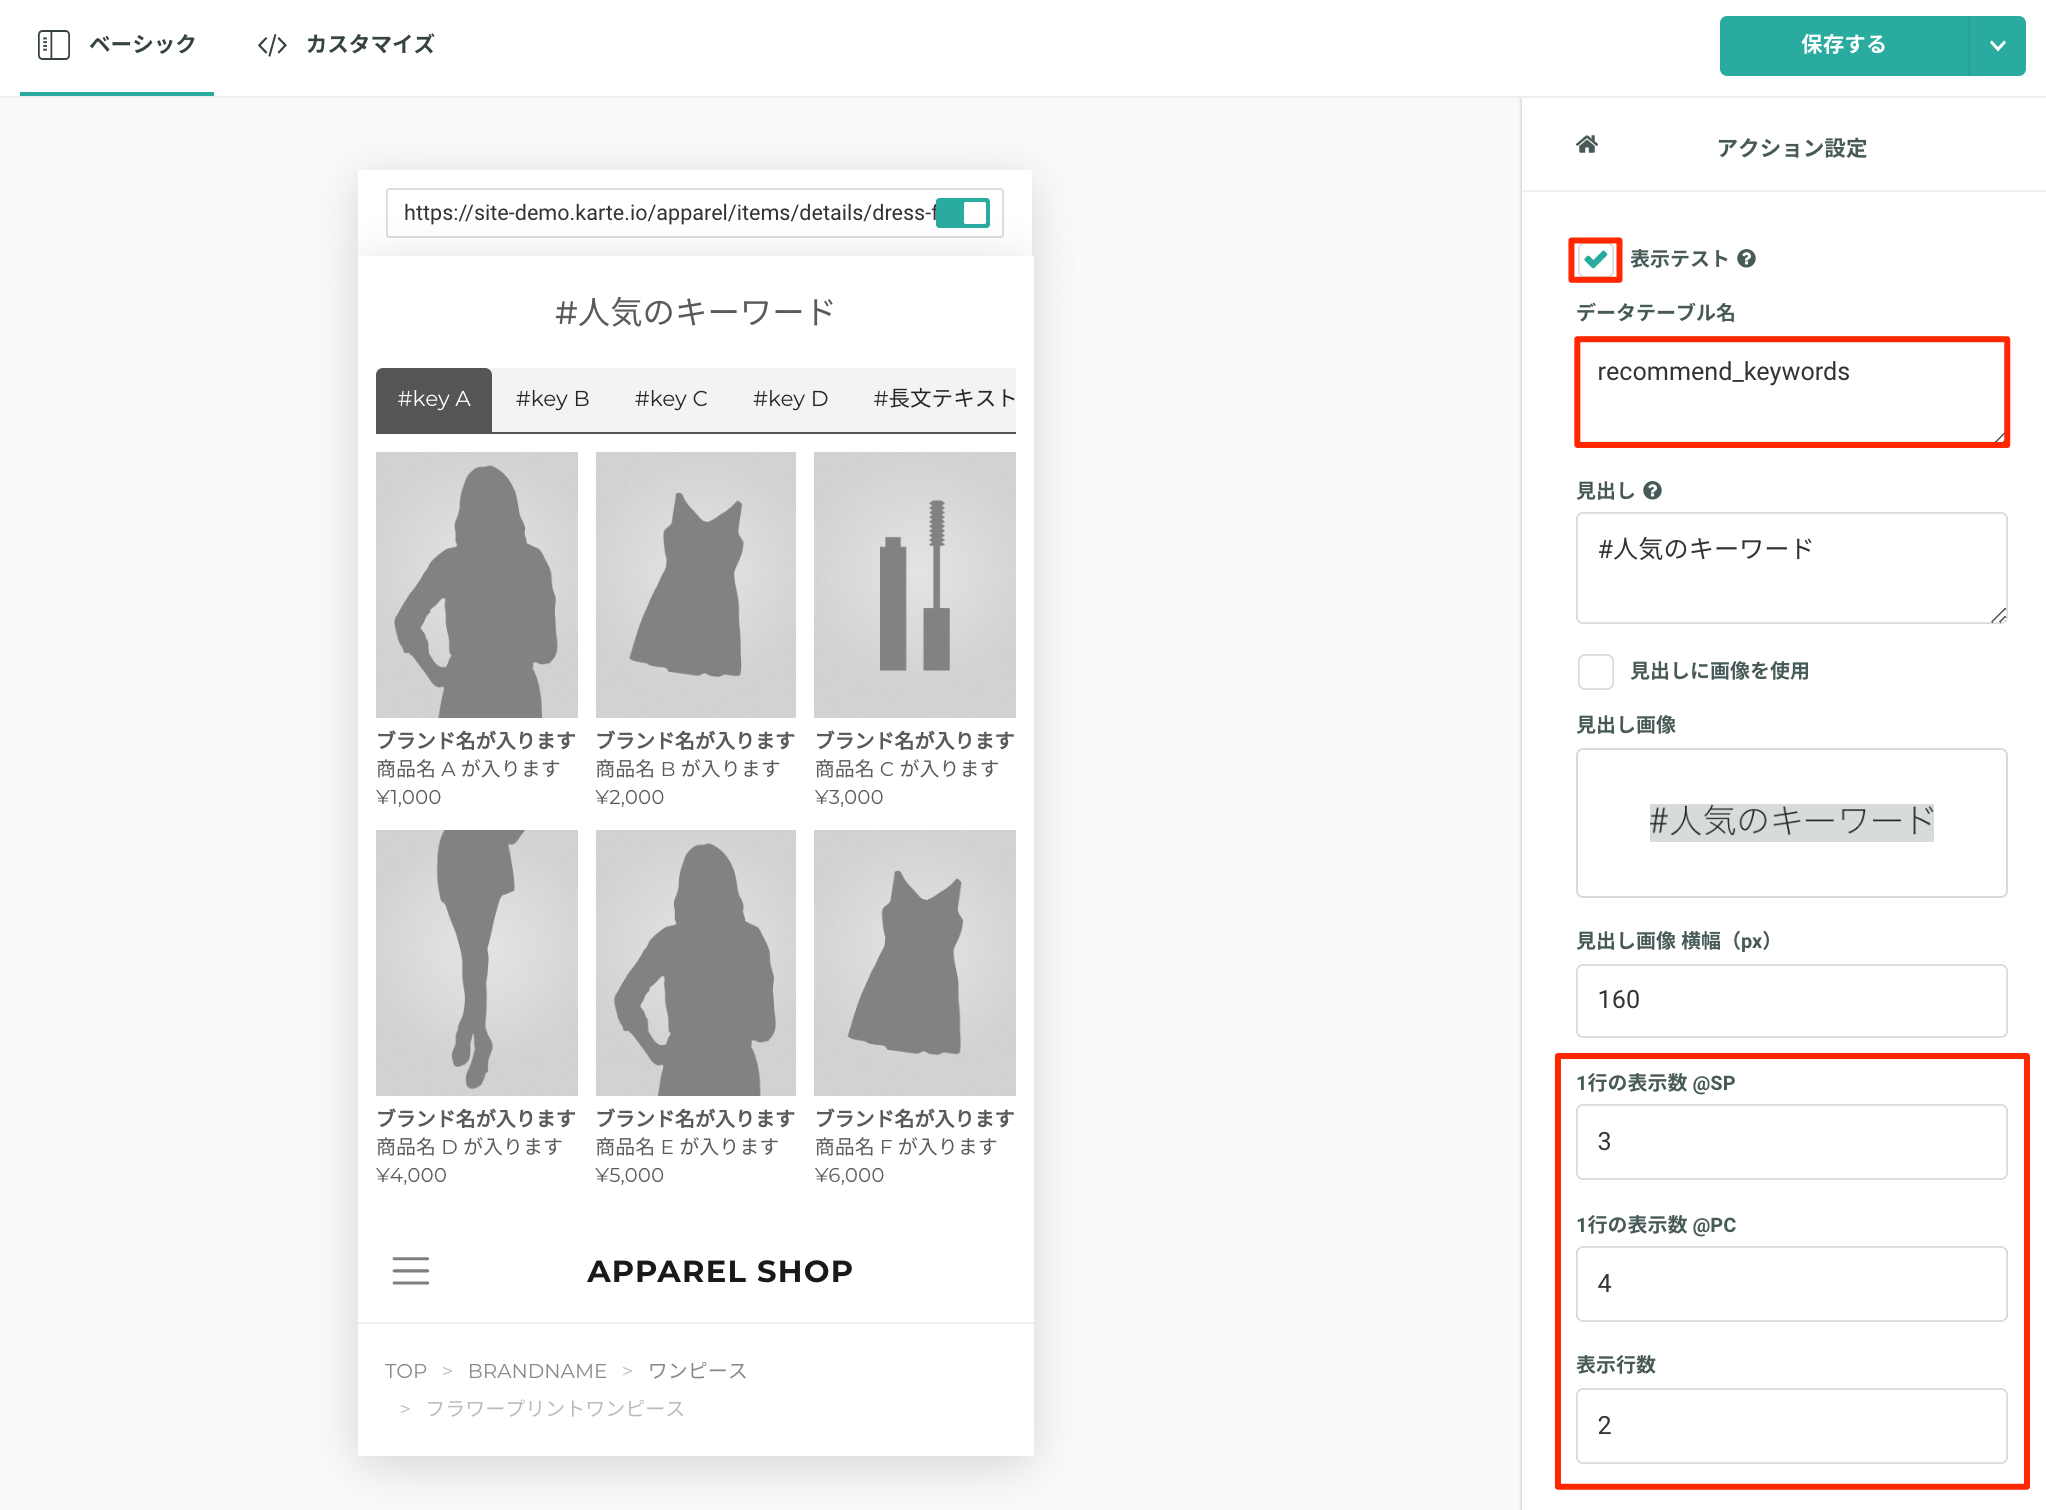Click the help icon beside 見出し label
The image size is (2046, 1510).
click(1652, 491)
